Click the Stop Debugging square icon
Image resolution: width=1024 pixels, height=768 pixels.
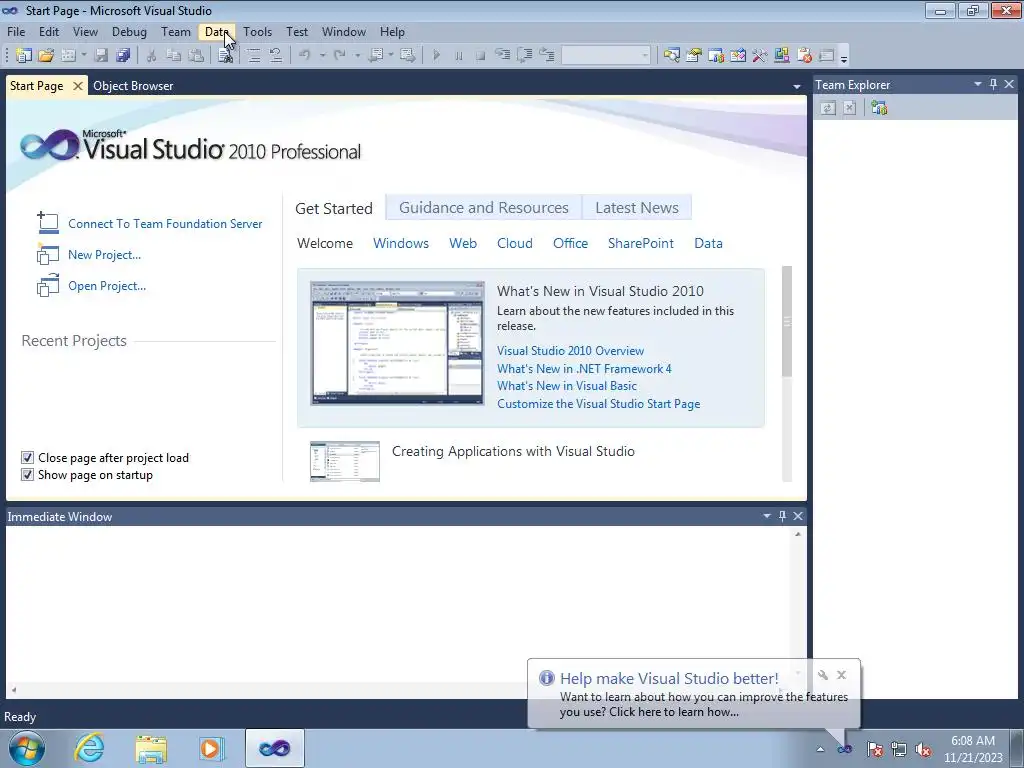(x=481, y=56)
